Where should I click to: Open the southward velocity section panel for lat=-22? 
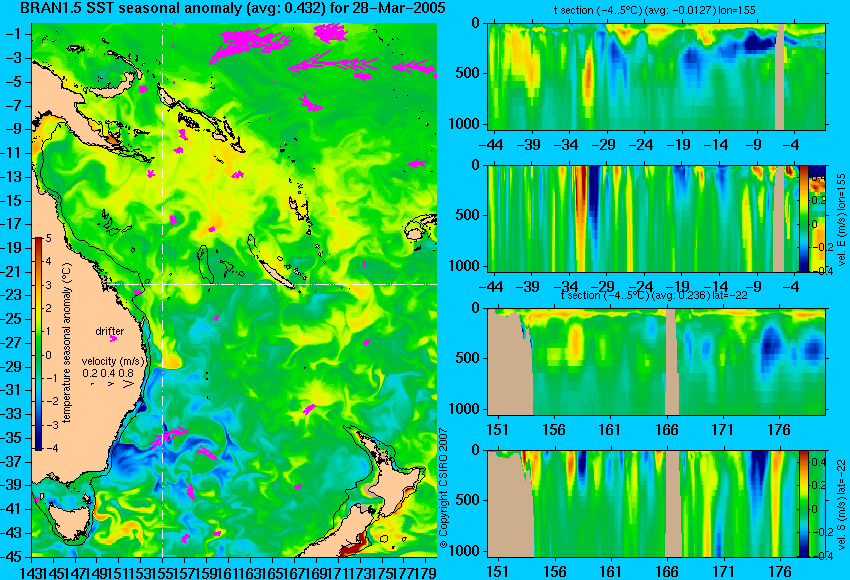[643, 504]
